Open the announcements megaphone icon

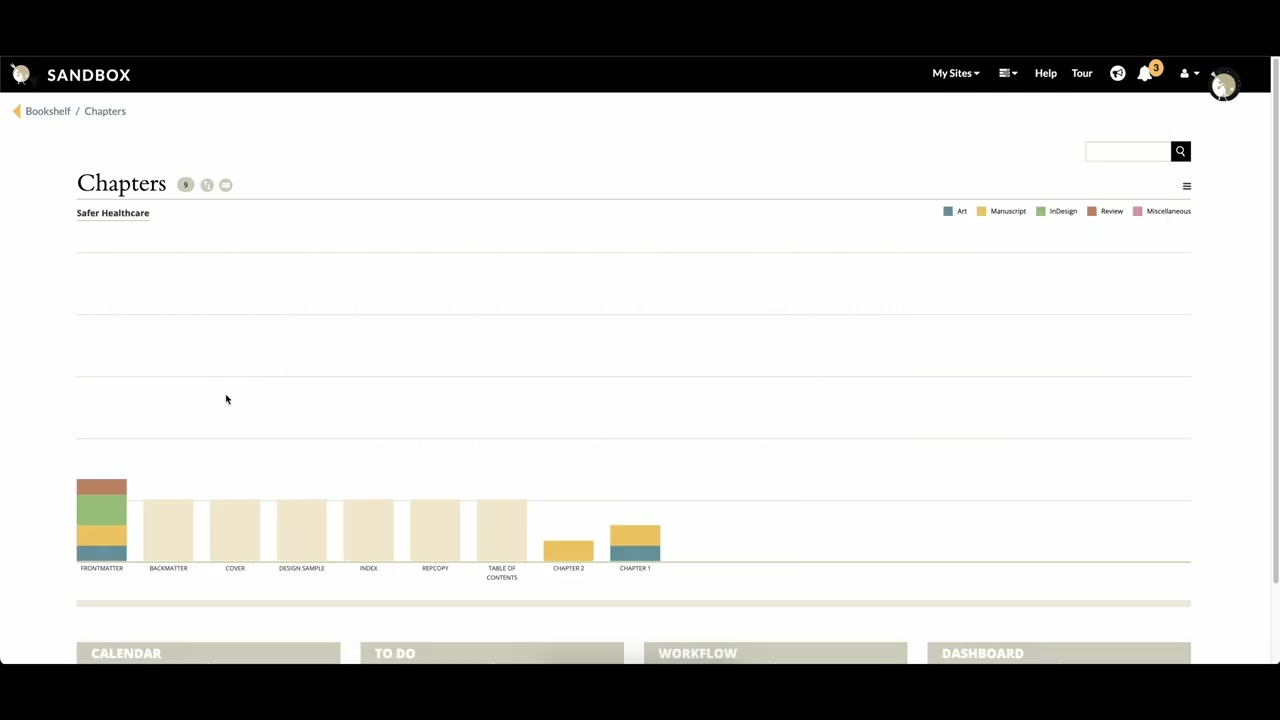click(1117, 73)
